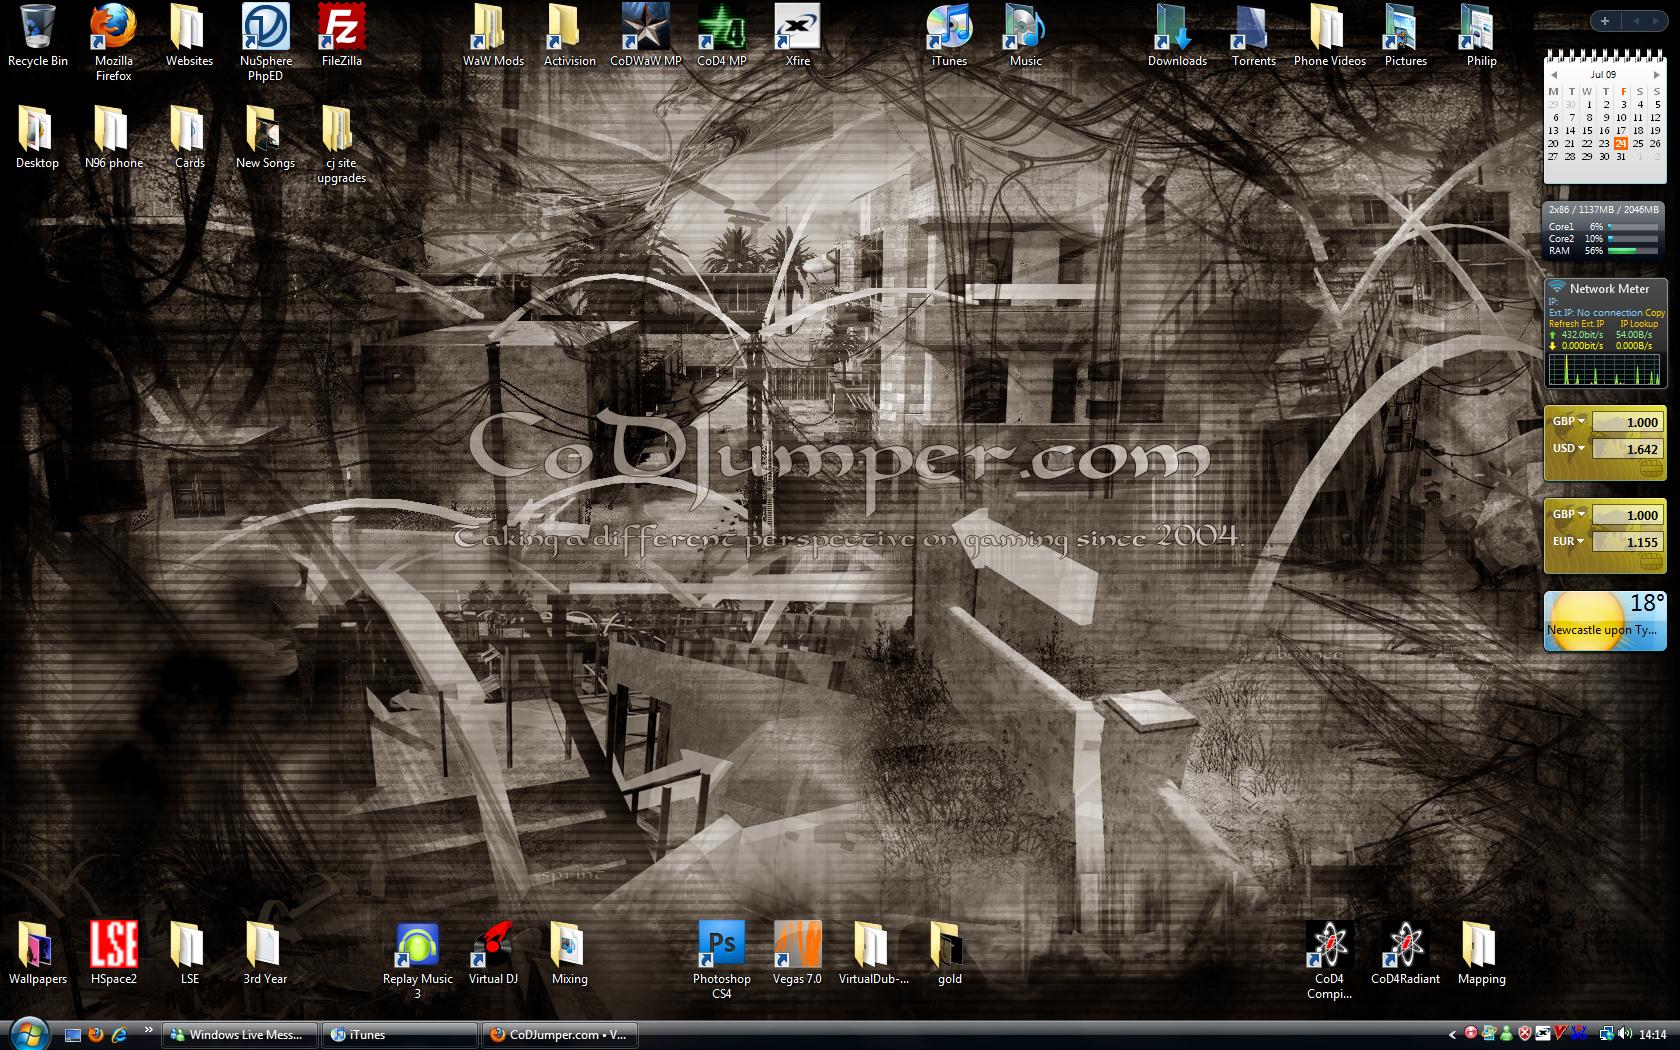Viewport: 1680px width, 1050px height.
Task: Select the gold folder icon
Action: tap(949, 953)
